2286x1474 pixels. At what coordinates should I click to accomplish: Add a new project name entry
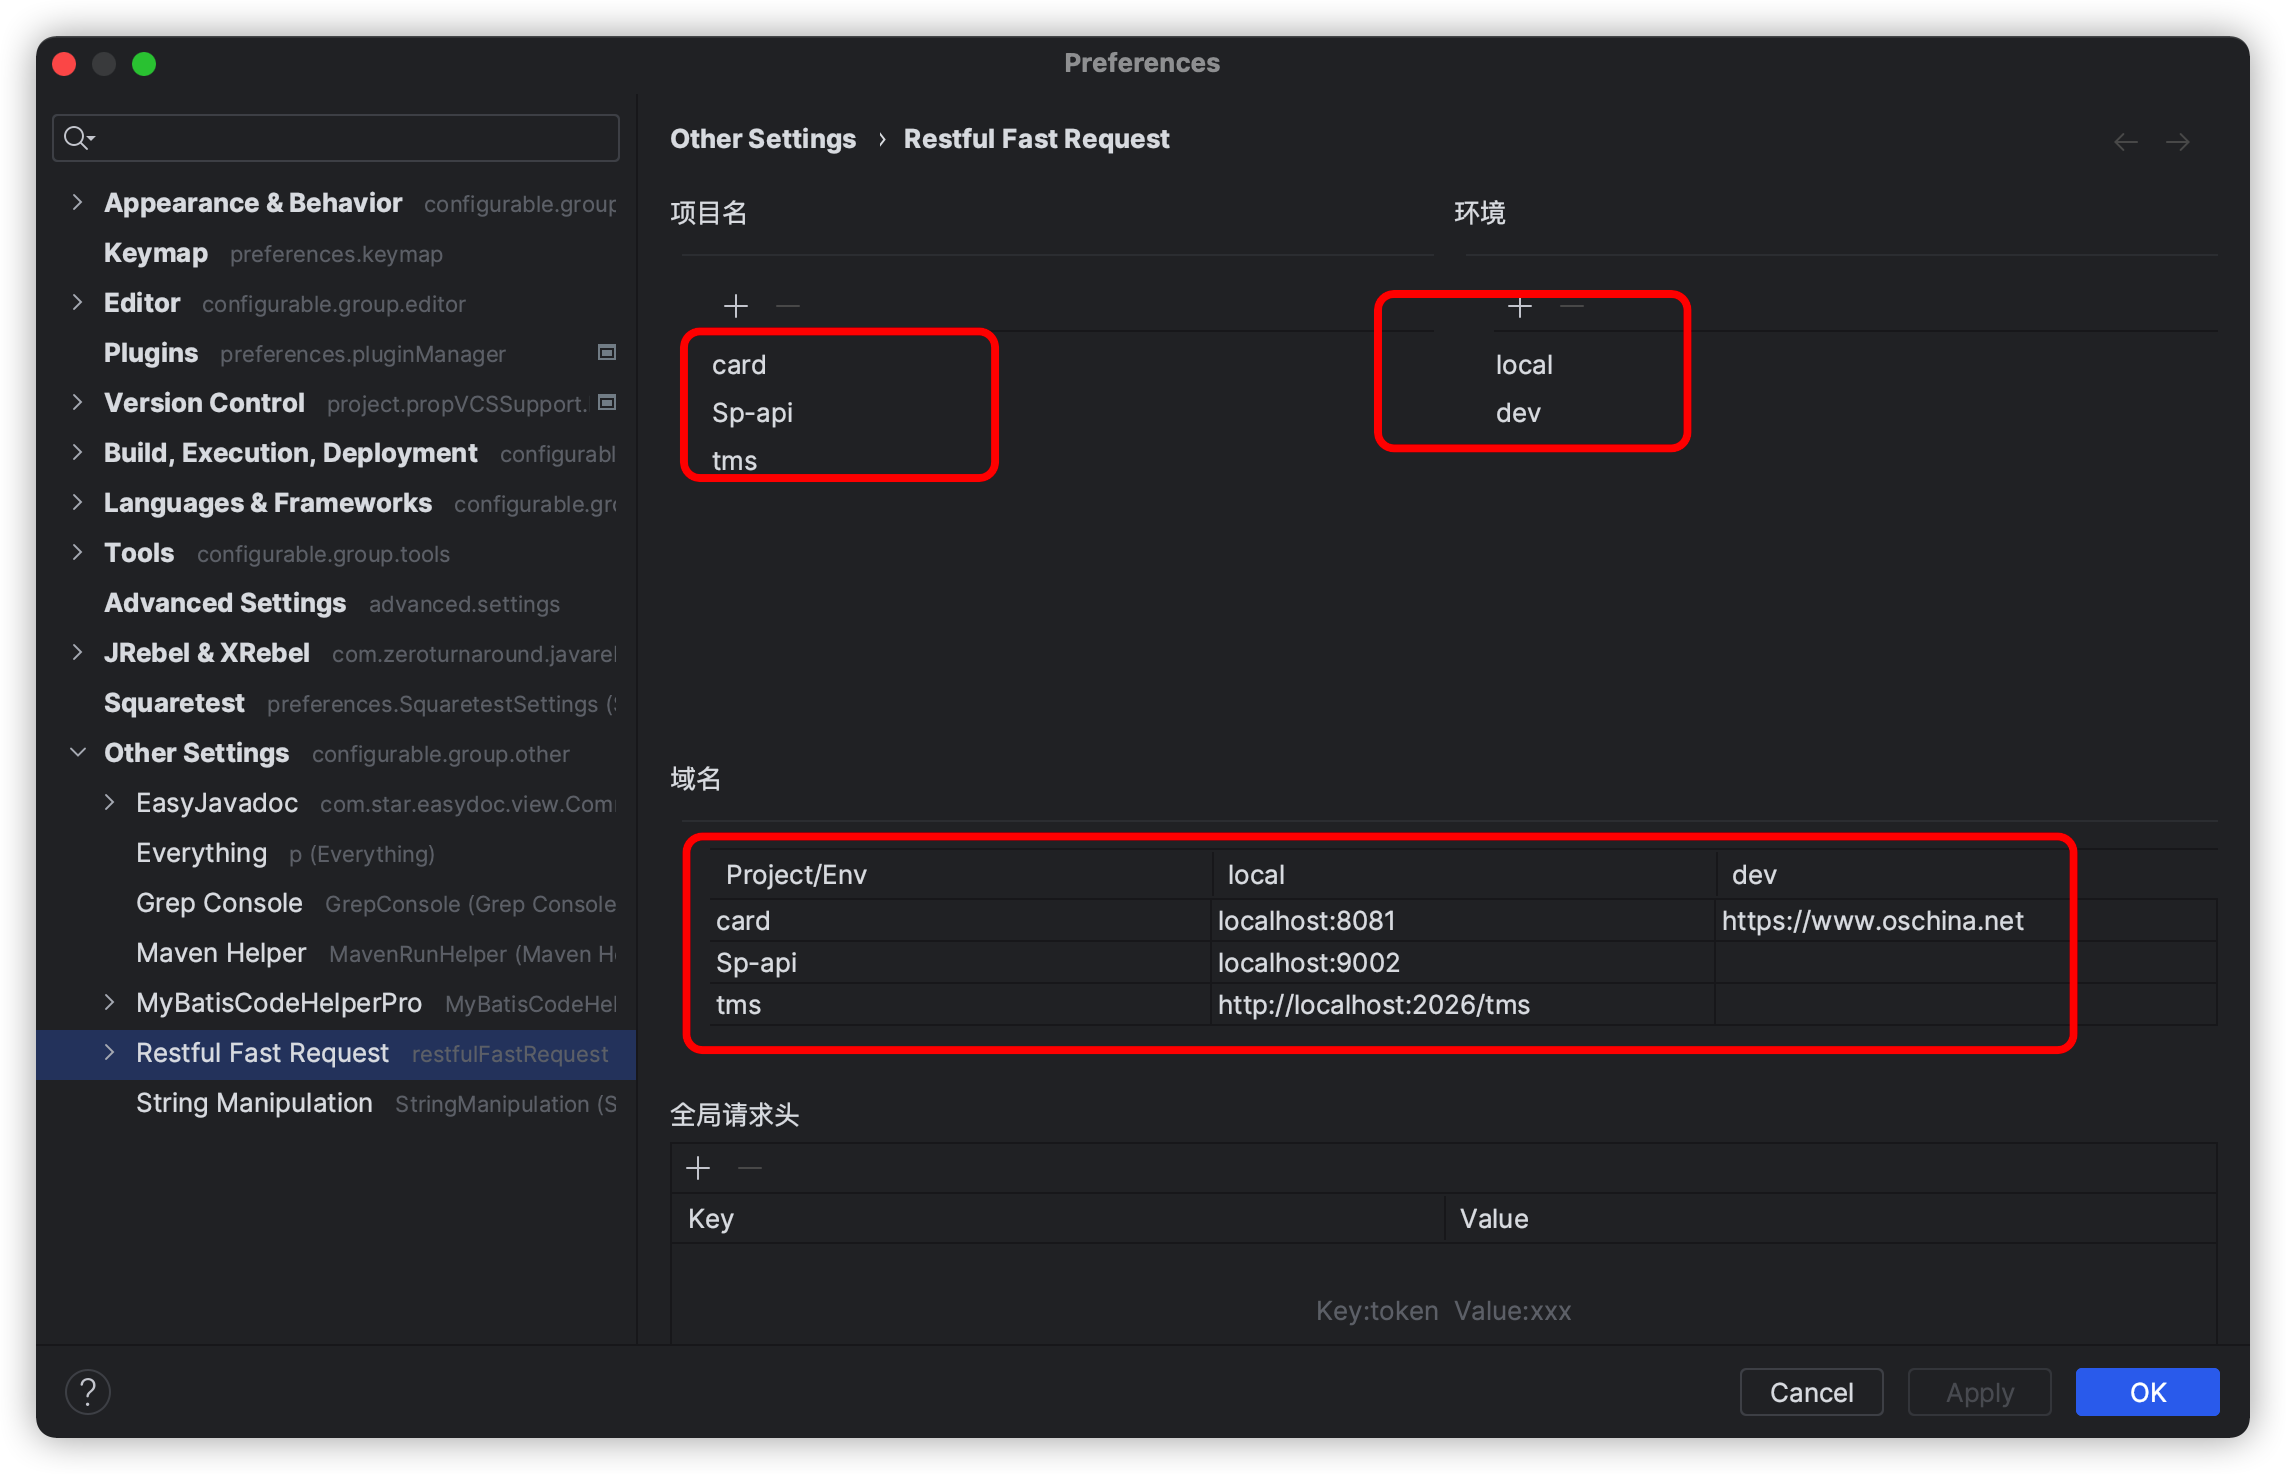735,305
